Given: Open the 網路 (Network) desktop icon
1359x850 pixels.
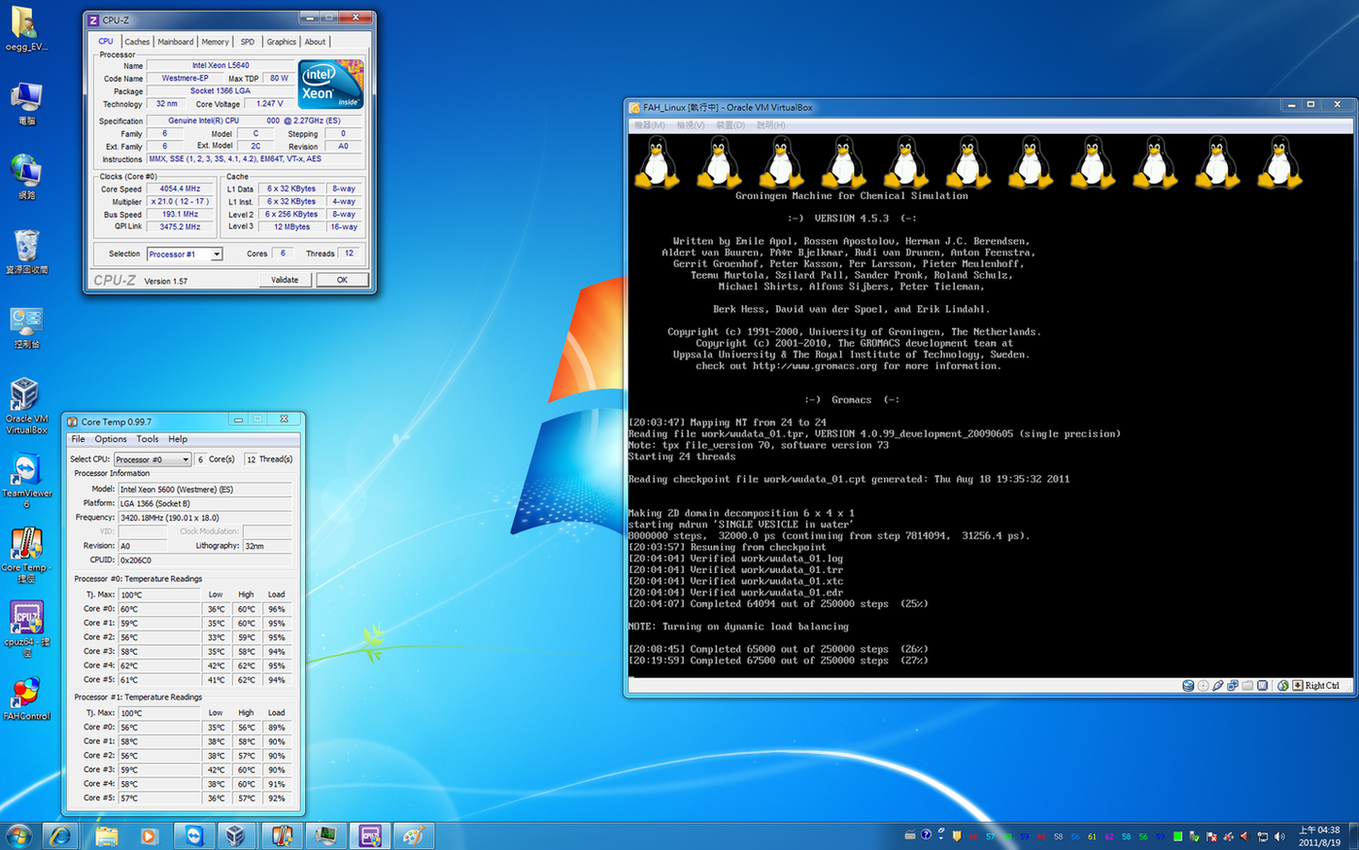Looking at the screenshot, I should click(x=25, y=178).
